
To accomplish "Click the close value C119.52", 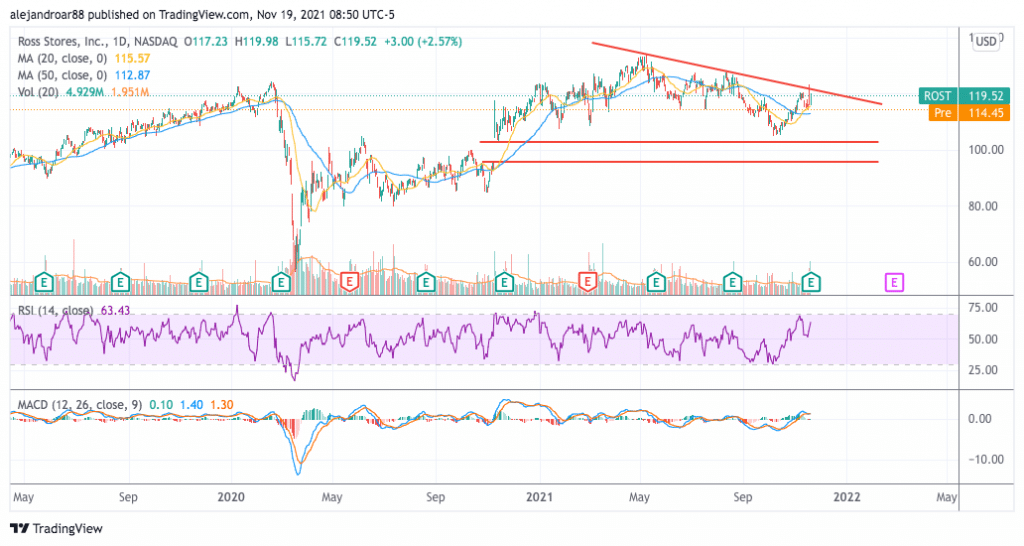I will coord(355,41).
